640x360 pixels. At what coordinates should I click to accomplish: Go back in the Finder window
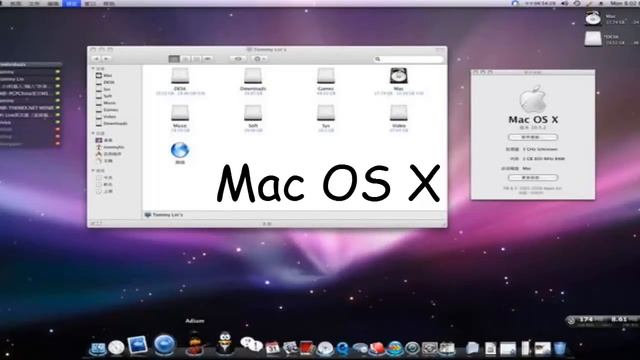(97, 59)
